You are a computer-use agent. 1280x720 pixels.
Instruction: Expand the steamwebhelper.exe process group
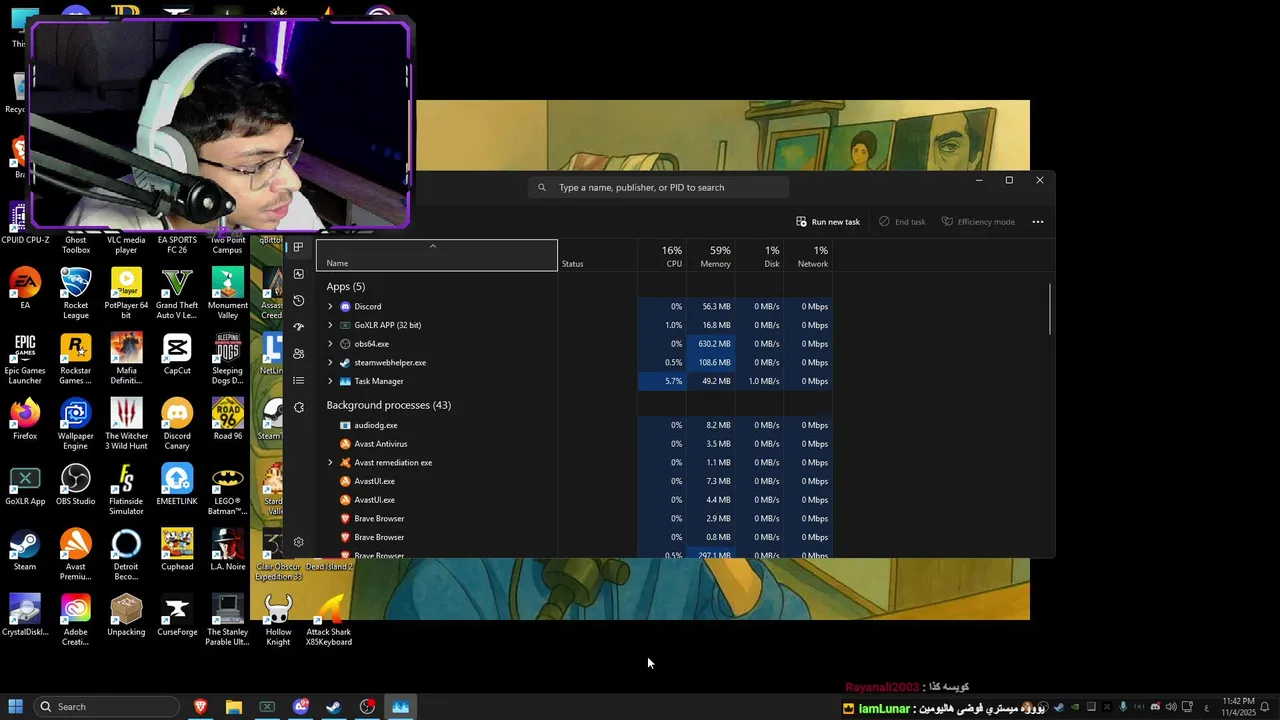[x=330, y=363]
